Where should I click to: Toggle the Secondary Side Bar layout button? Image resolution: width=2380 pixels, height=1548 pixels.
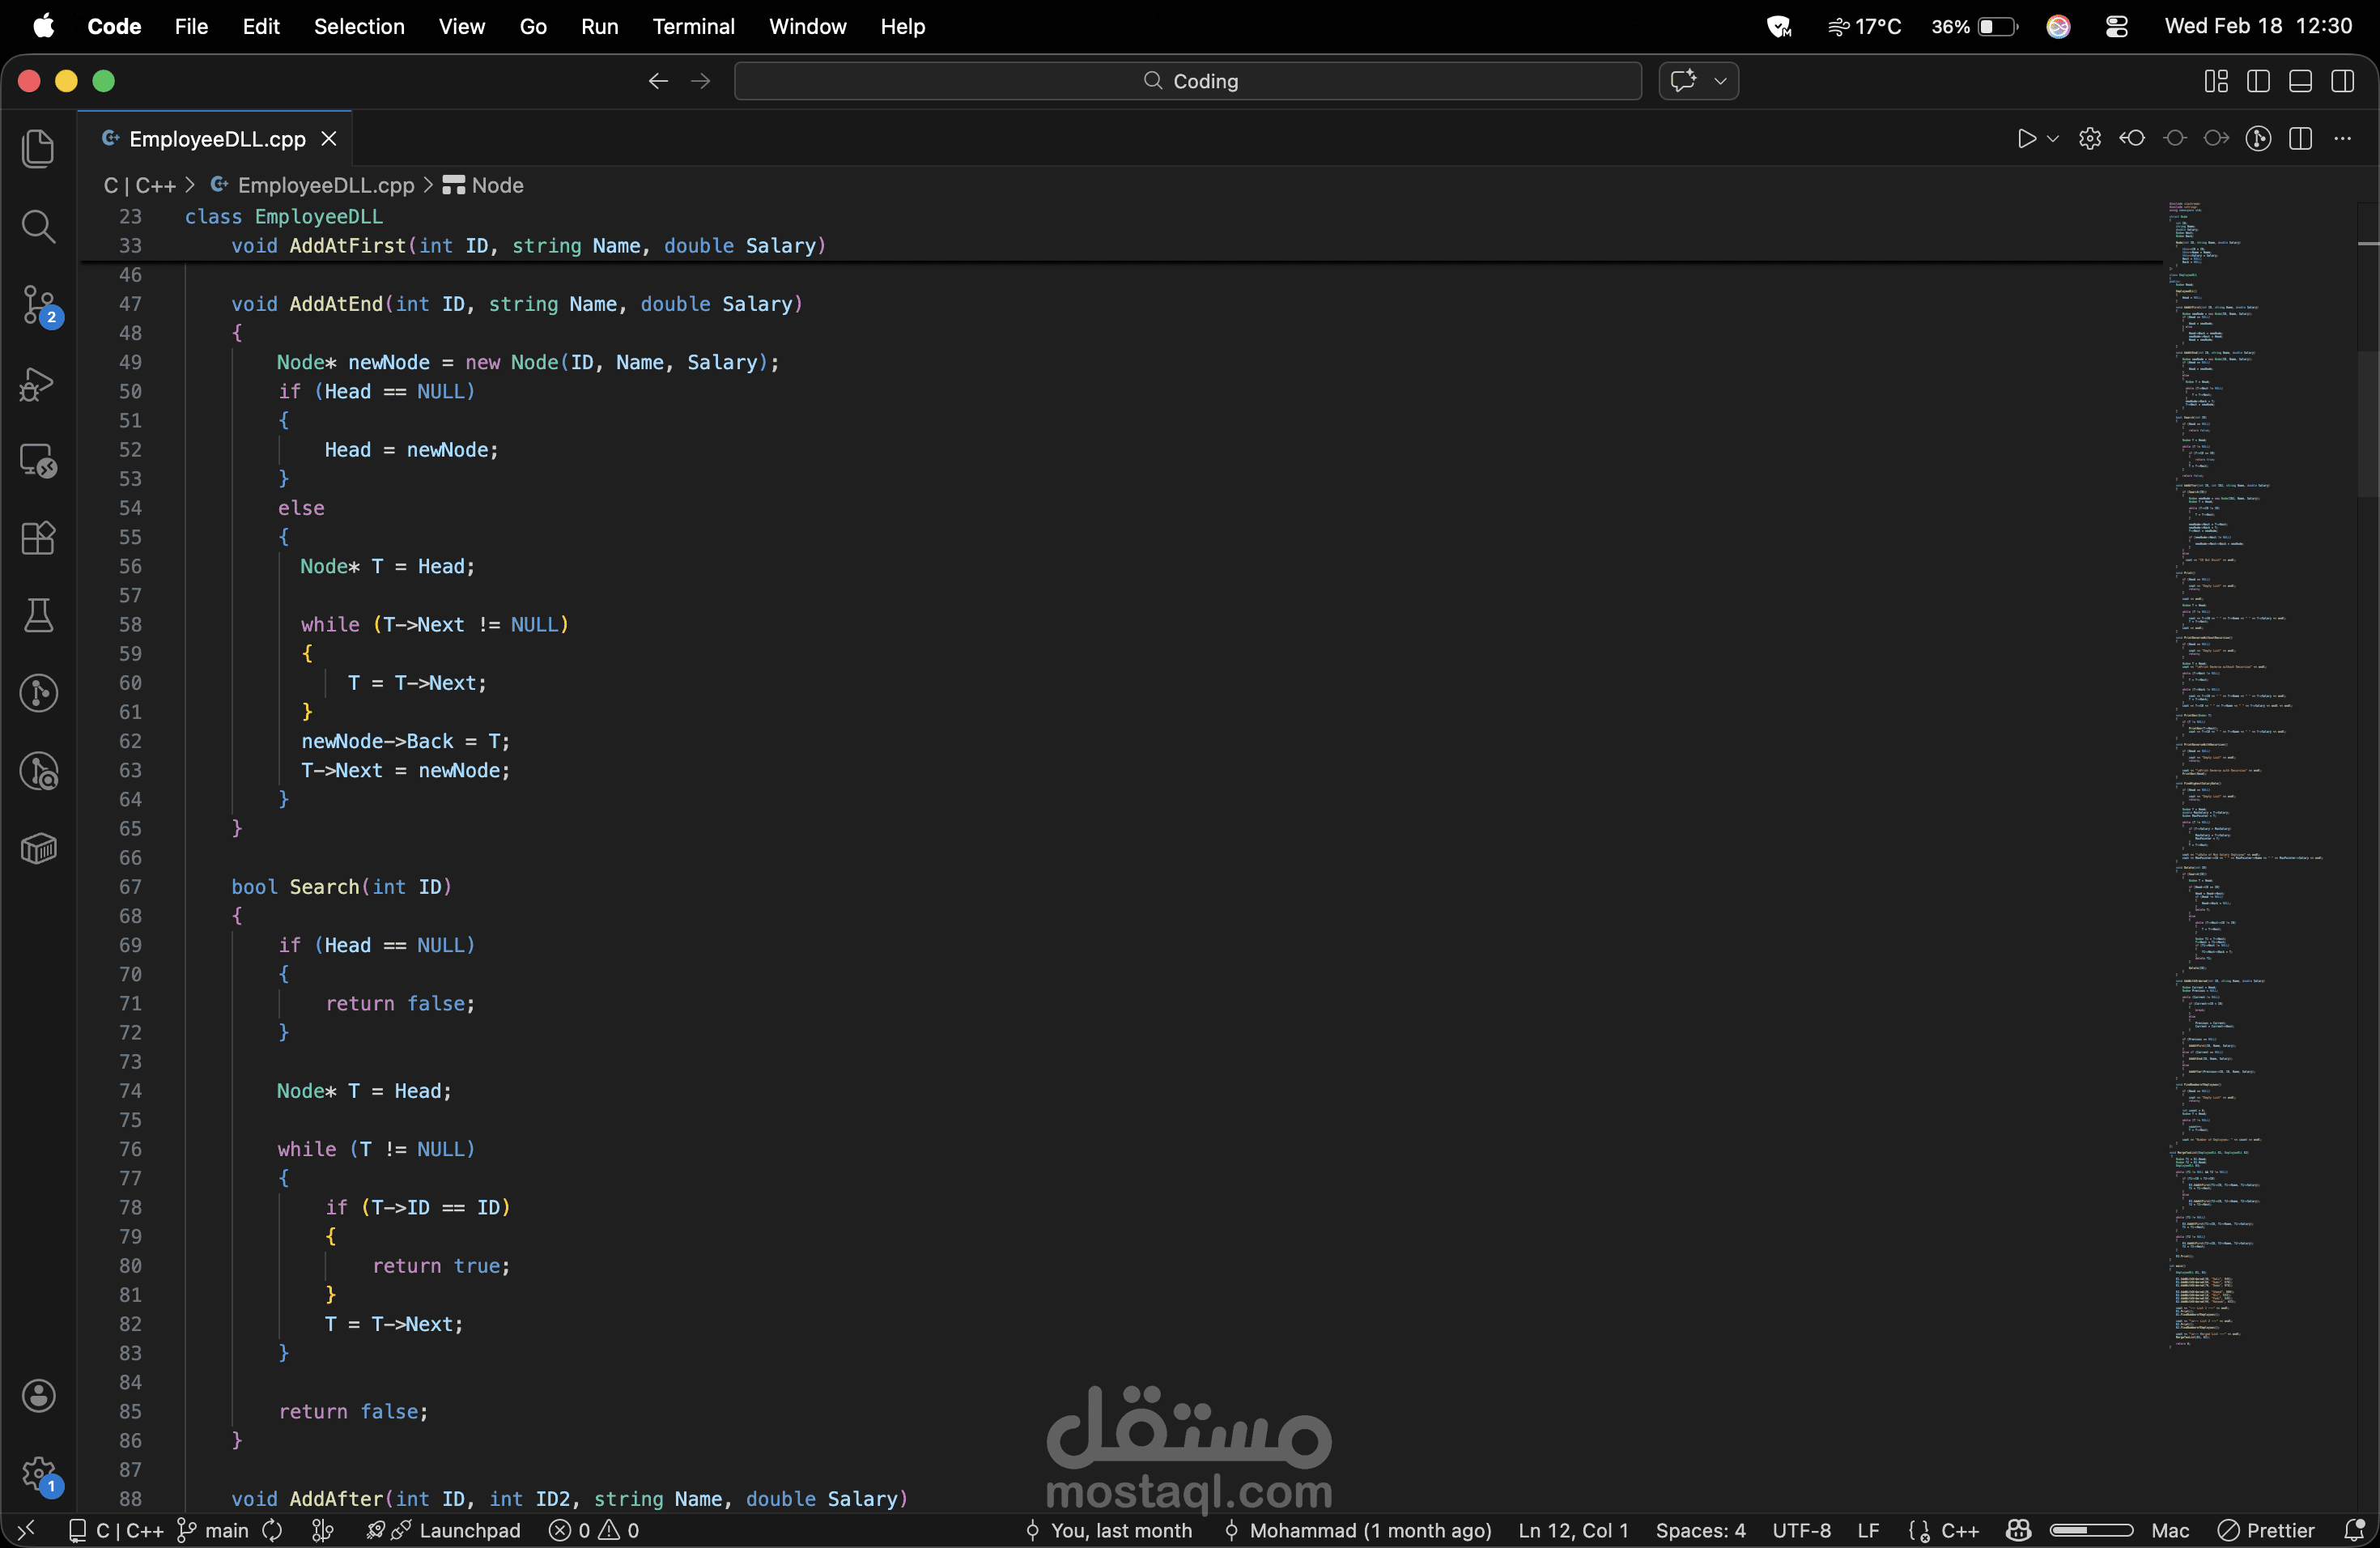tap(2342, 81)
